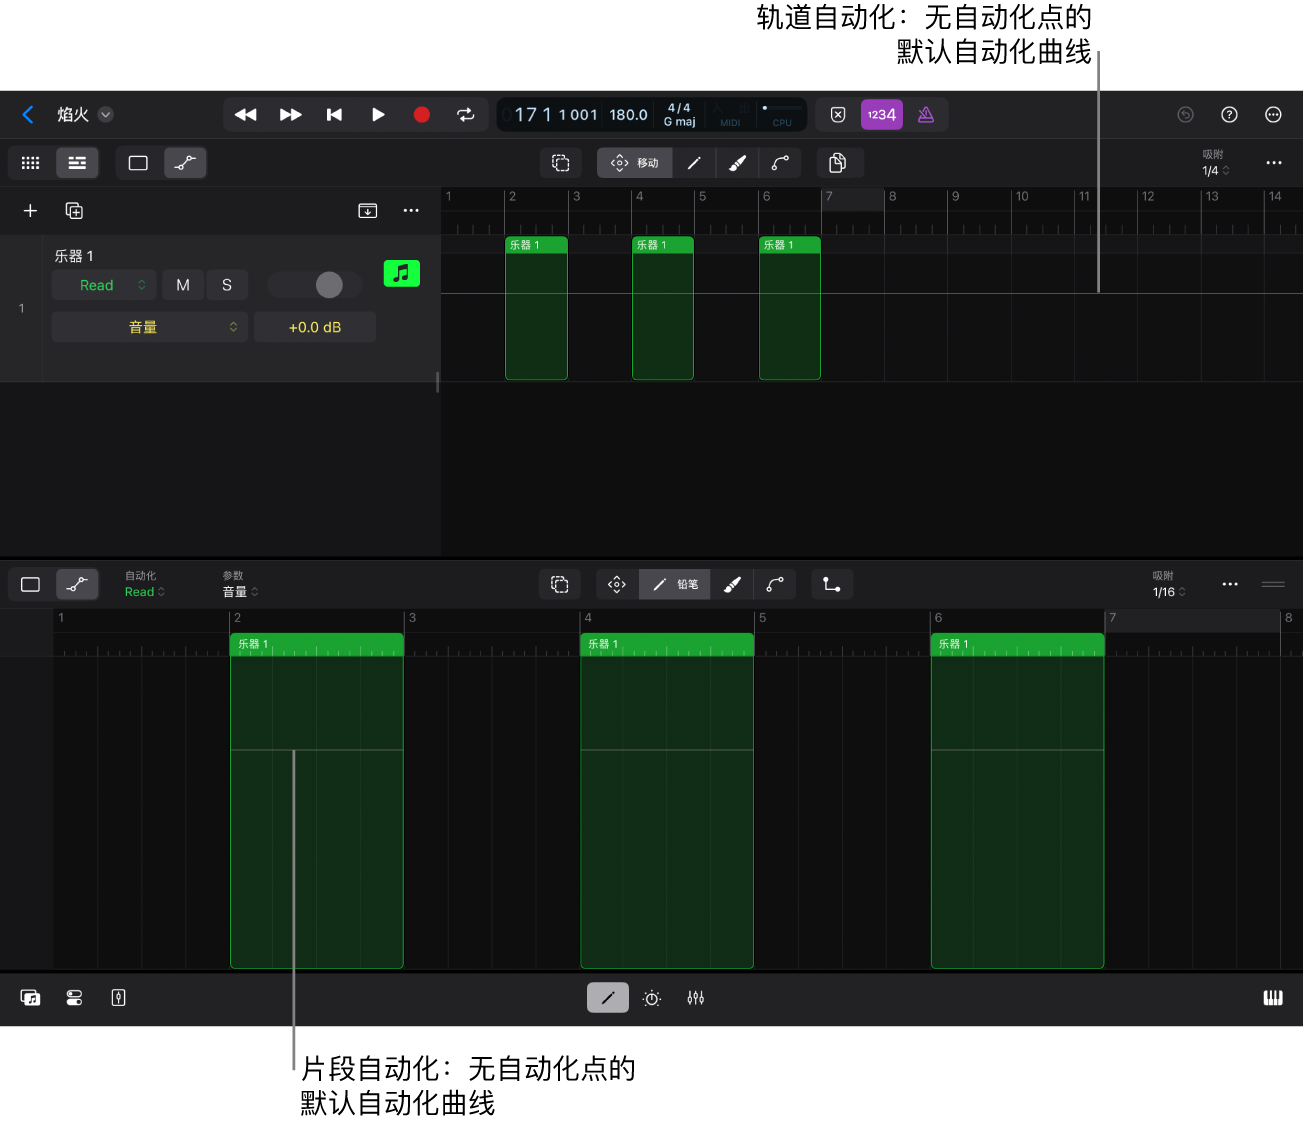Show the piano keyboard icon at bottom right
The height and width of the screenshot is (1123, 1303).
(1272, 998)
